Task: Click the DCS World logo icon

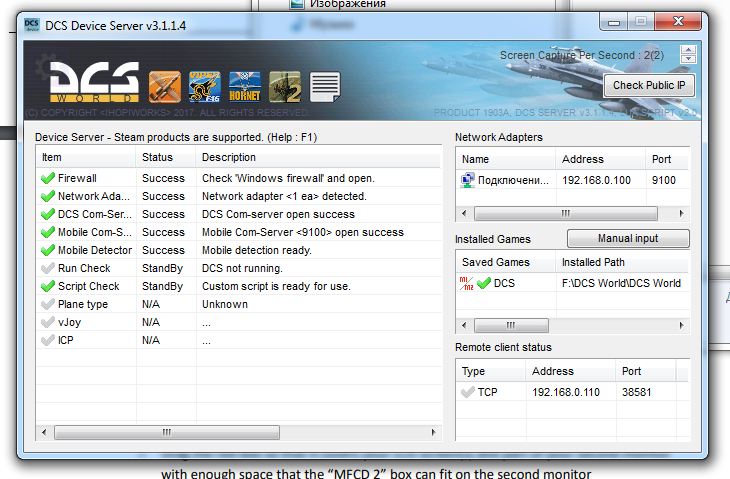Action: tap(94, 82)
